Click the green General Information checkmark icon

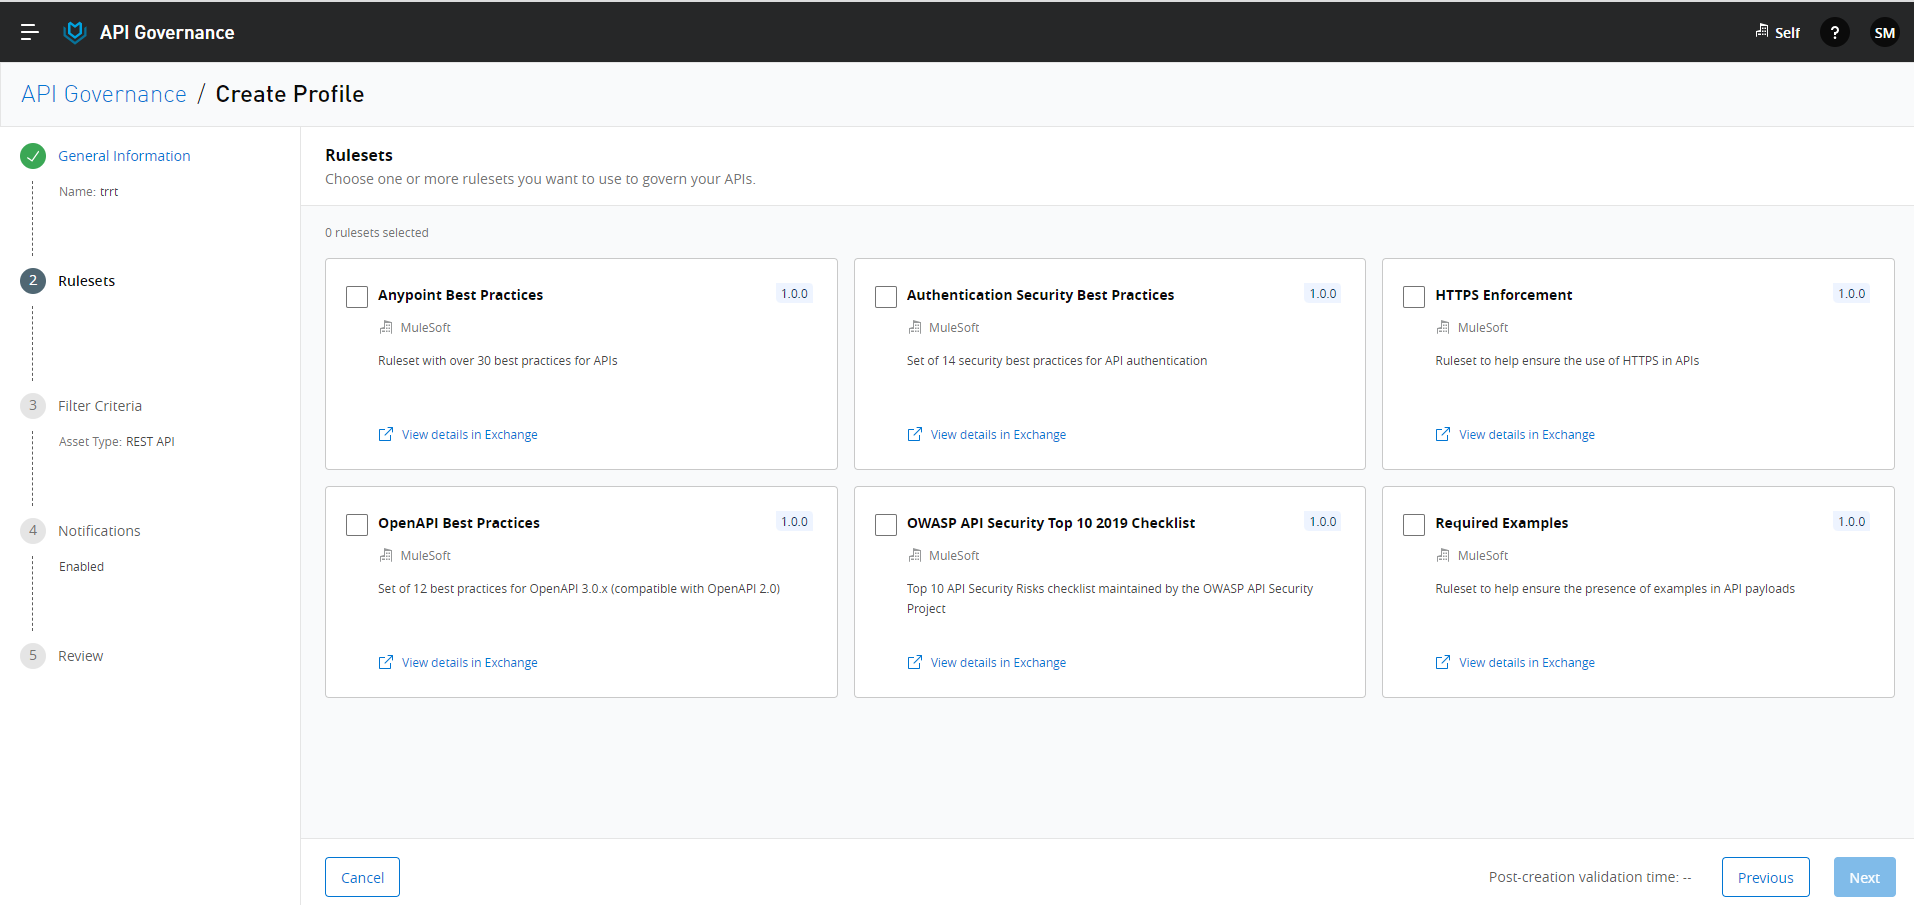(x=33, y=156)
